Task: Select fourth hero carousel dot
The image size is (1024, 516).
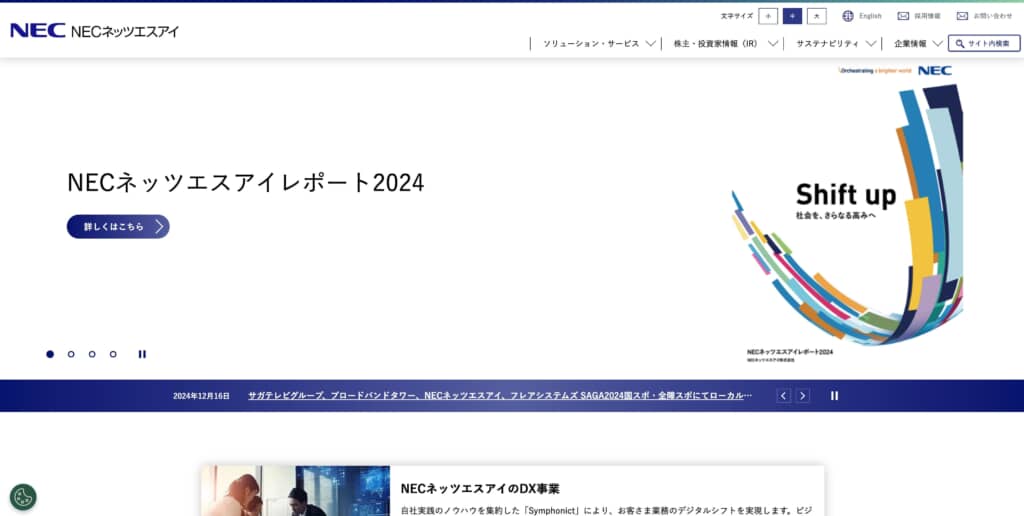Action: [x=113, y=354]
